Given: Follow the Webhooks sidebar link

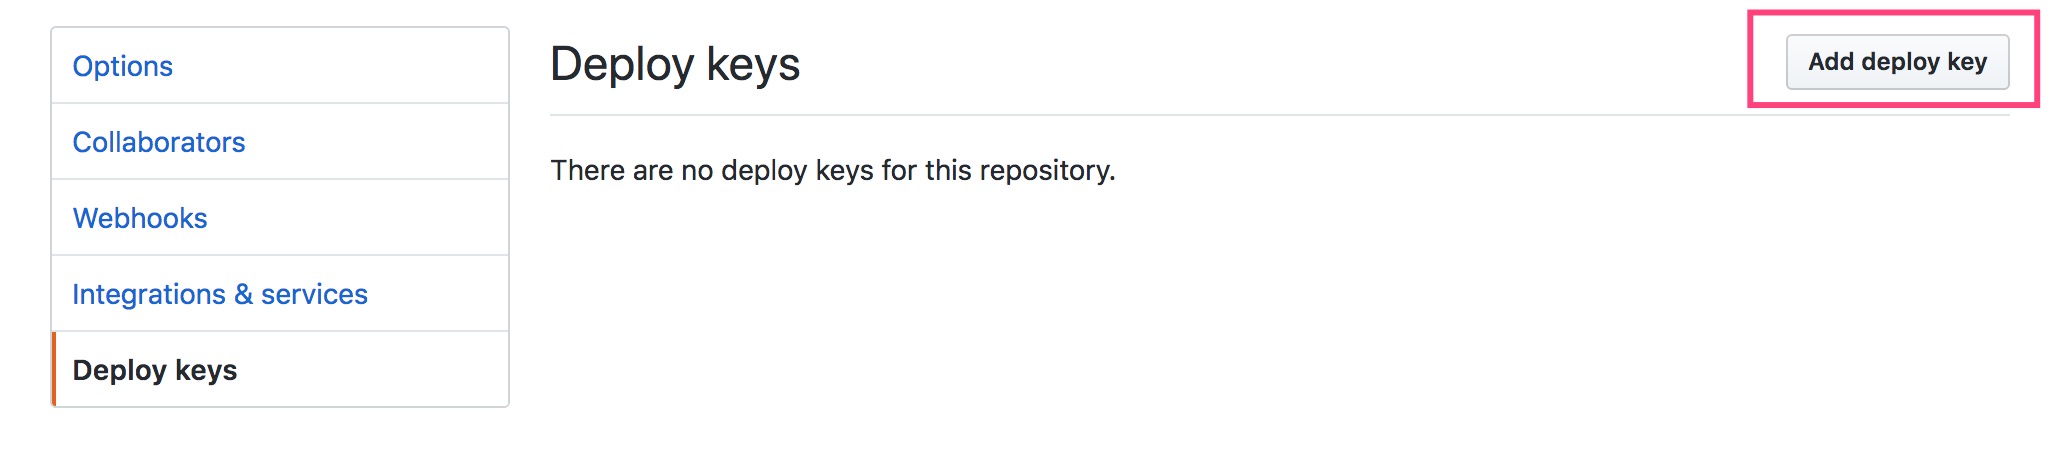Looking at the screenshot, I should pyautogui.click(x=140, y=218).
